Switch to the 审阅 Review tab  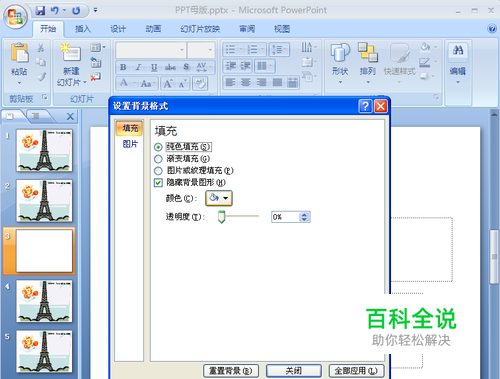click(x=247, y=29)
